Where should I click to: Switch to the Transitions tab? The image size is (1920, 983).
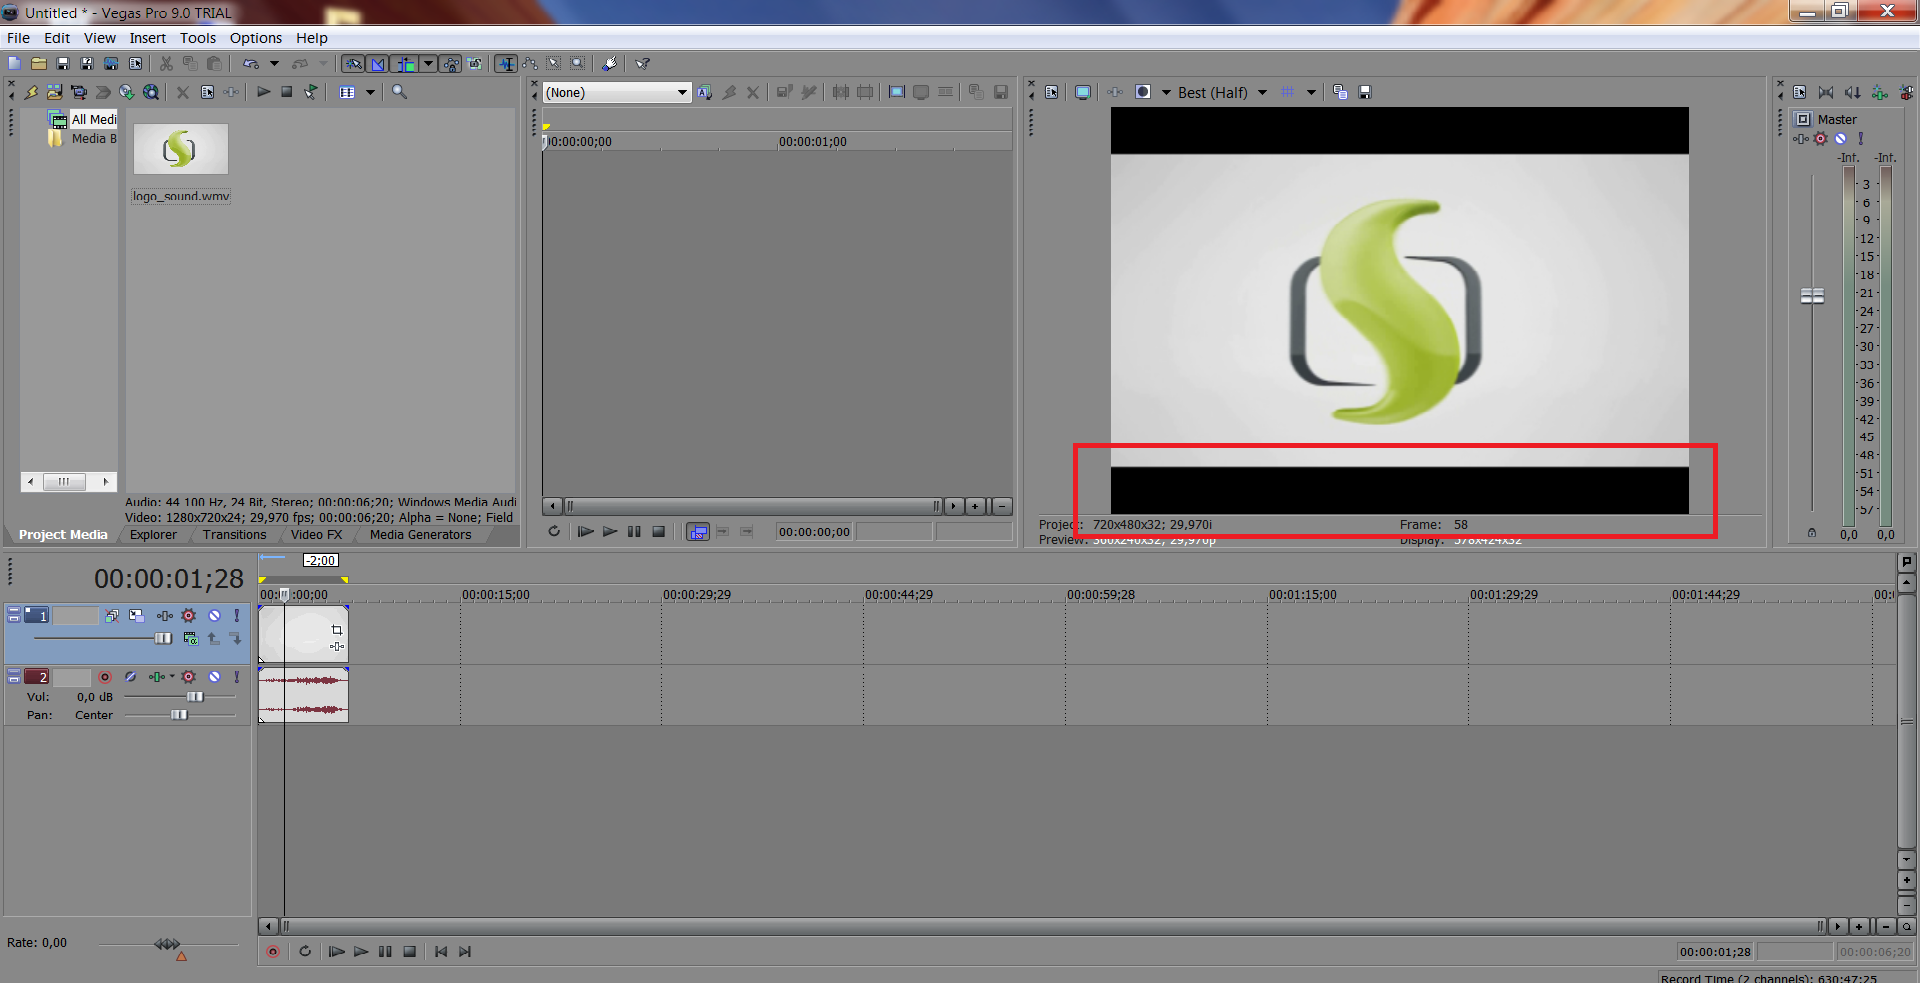[234, 535]
